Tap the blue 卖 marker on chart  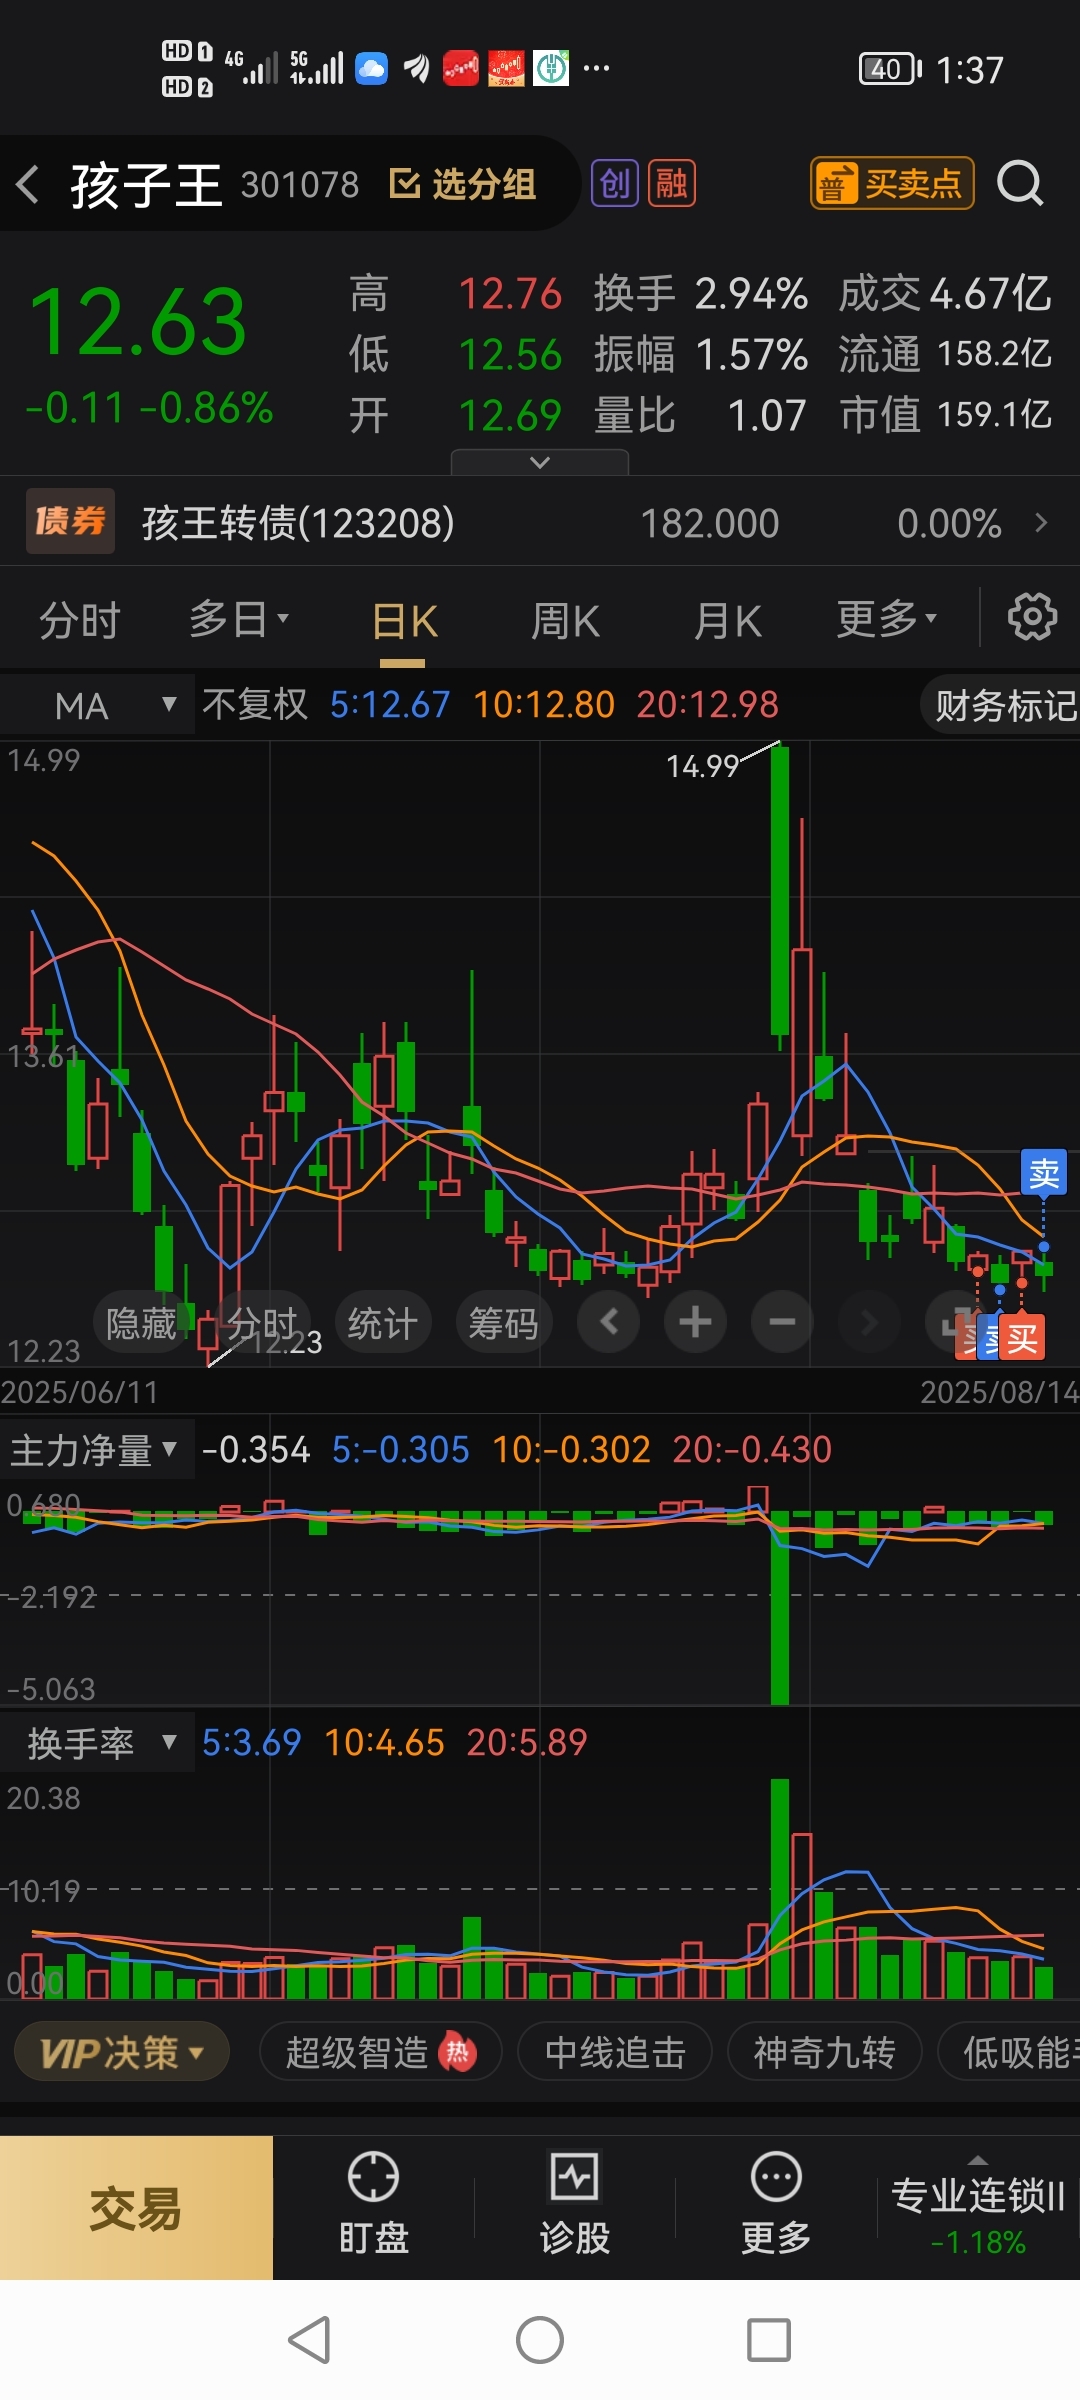coord(1044,1173)
